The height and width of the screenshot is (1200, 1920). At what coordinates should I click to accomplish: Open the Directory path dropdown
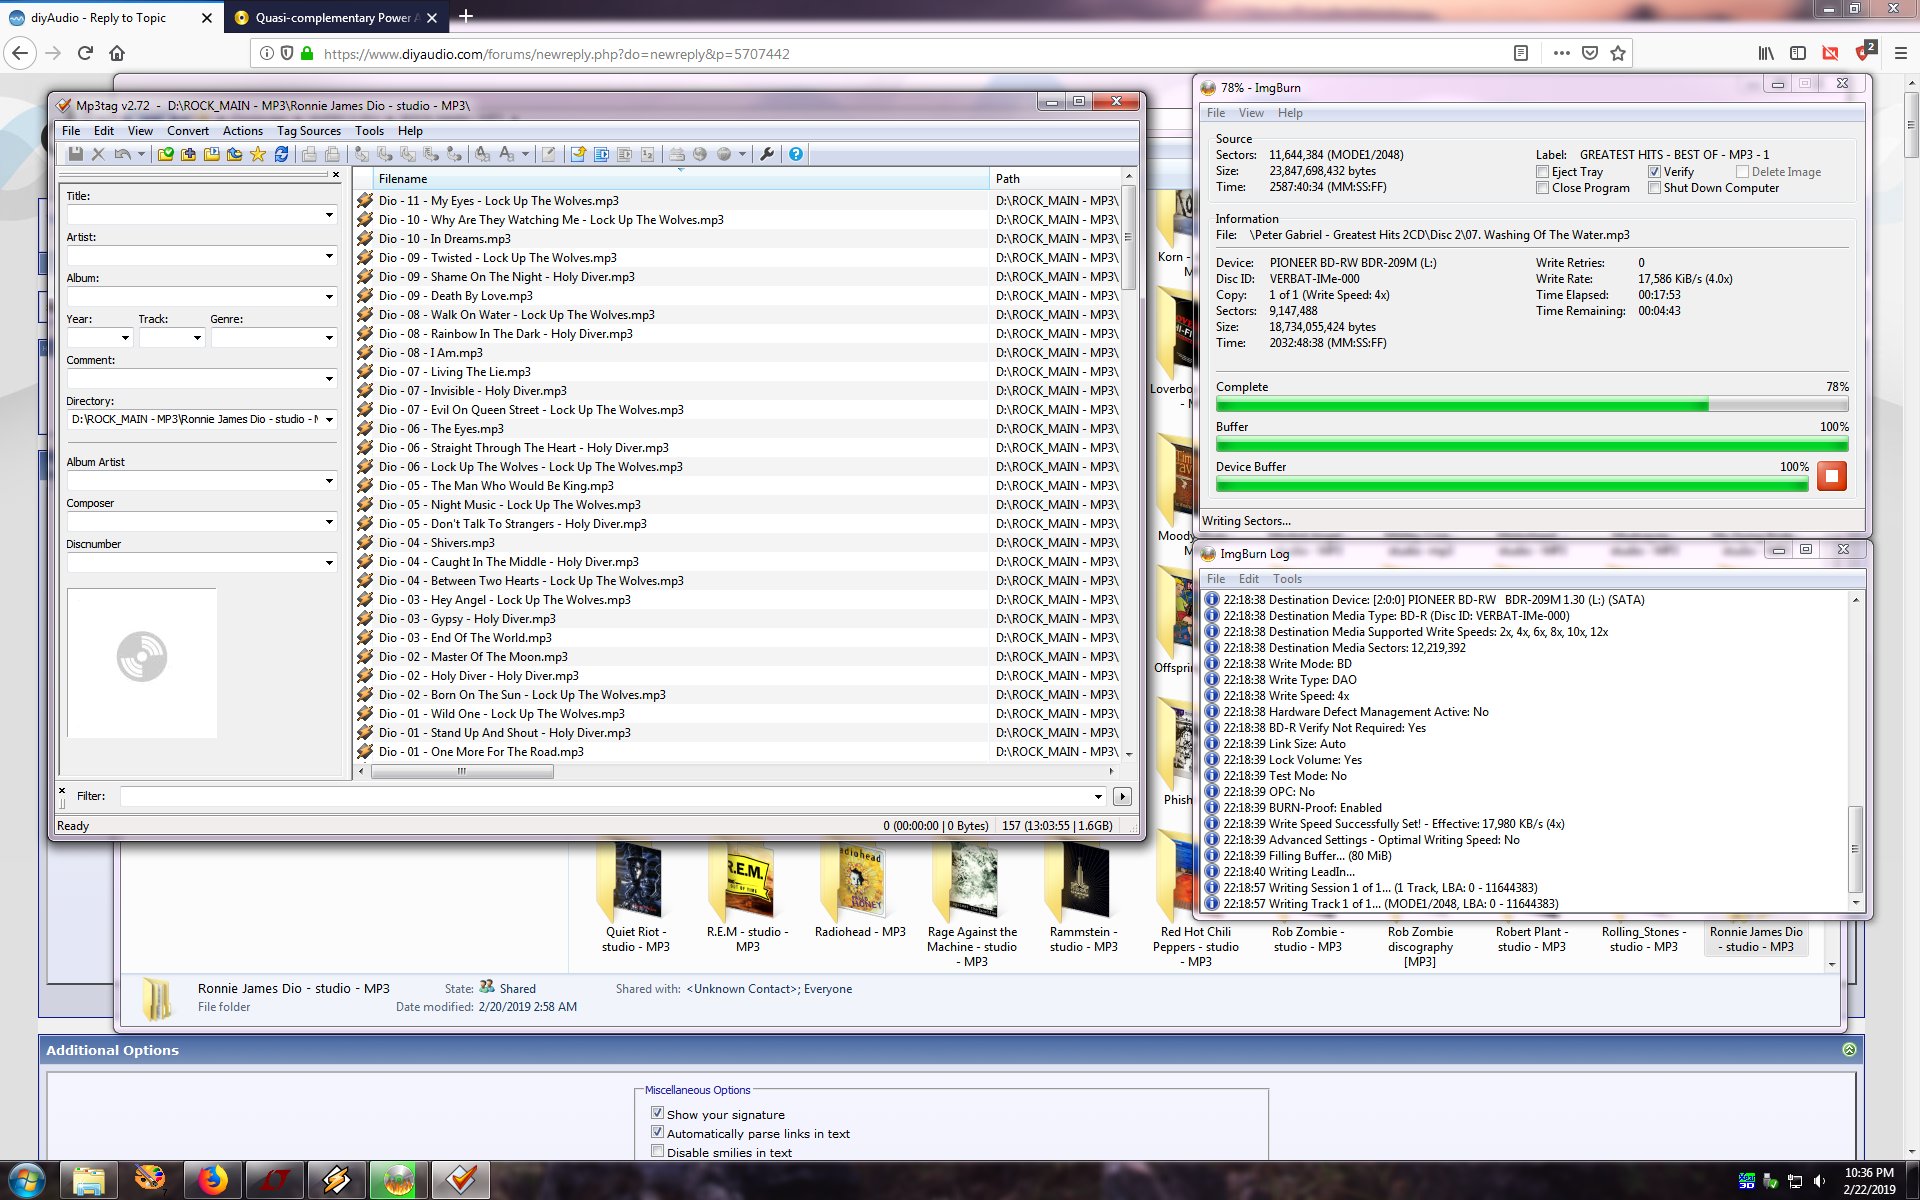pos(329,420)
